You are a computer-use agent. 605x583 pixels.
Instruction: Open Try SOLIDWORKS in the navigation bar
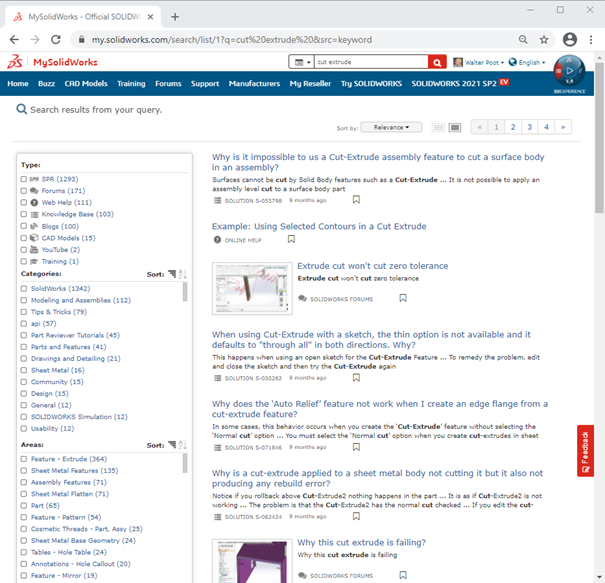(371, 83)
